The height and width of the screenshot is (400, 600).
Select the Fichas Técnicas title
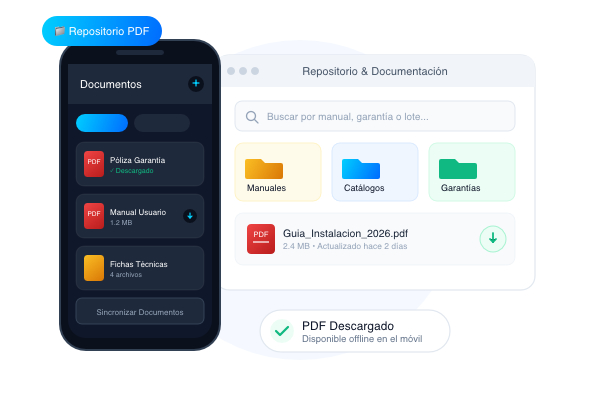point(139,264)
